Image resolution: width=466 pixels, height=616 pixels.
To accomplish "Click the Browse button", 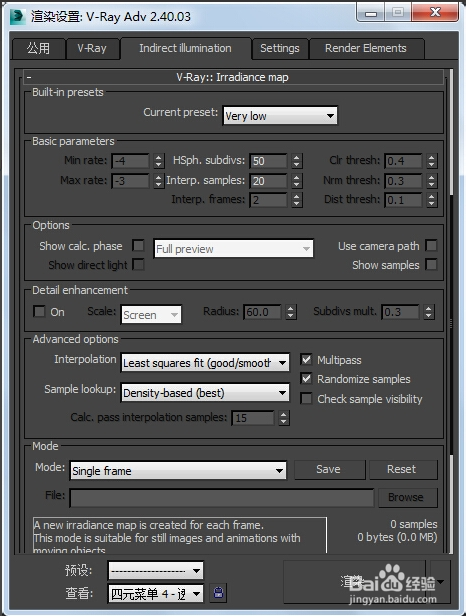I will click(407, 497).
